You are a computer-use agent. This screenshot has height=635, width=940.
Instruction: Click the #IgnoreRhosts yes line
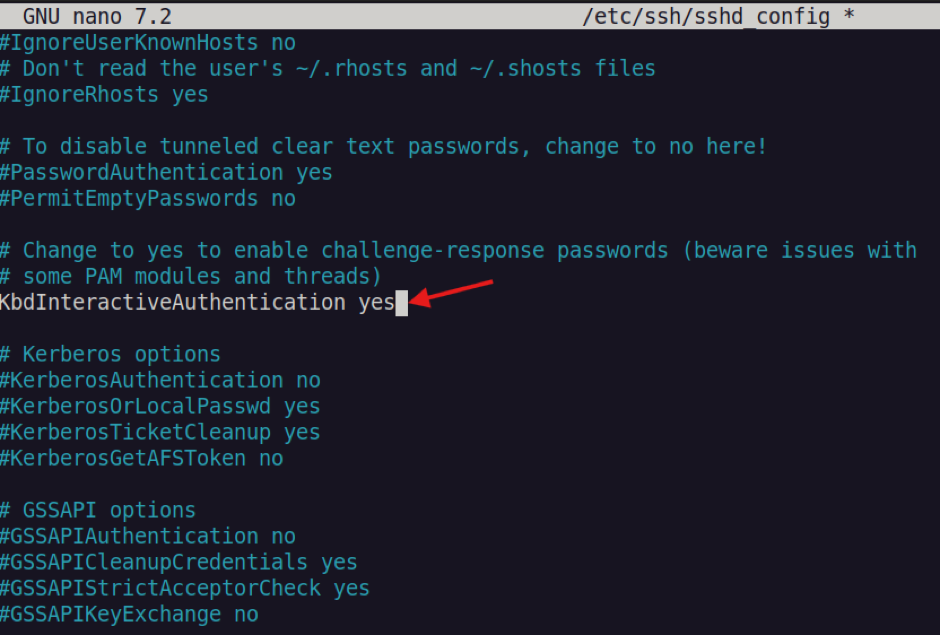104,95
